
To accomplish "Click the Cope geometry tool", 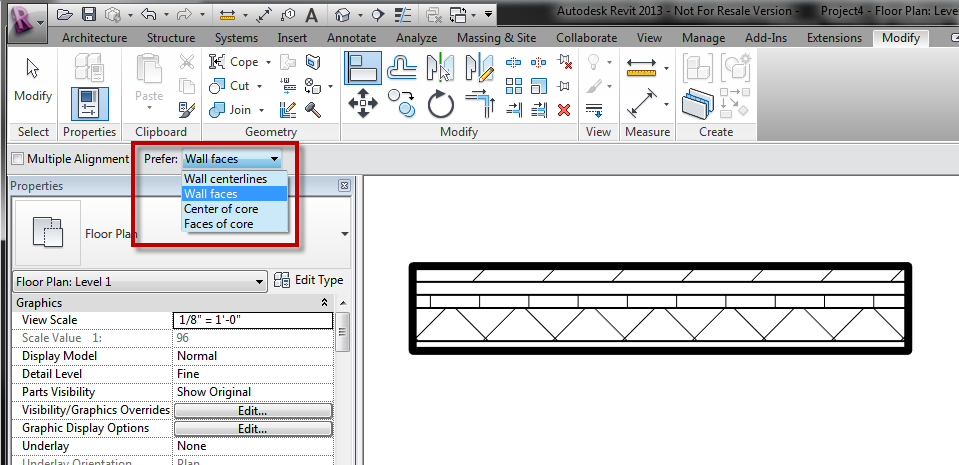I will tap(234, 62).
